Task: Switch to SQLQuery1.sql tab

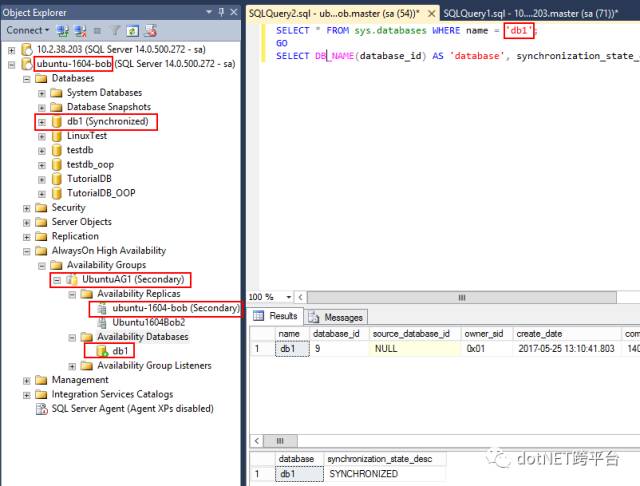Action: tap(531, 13)
